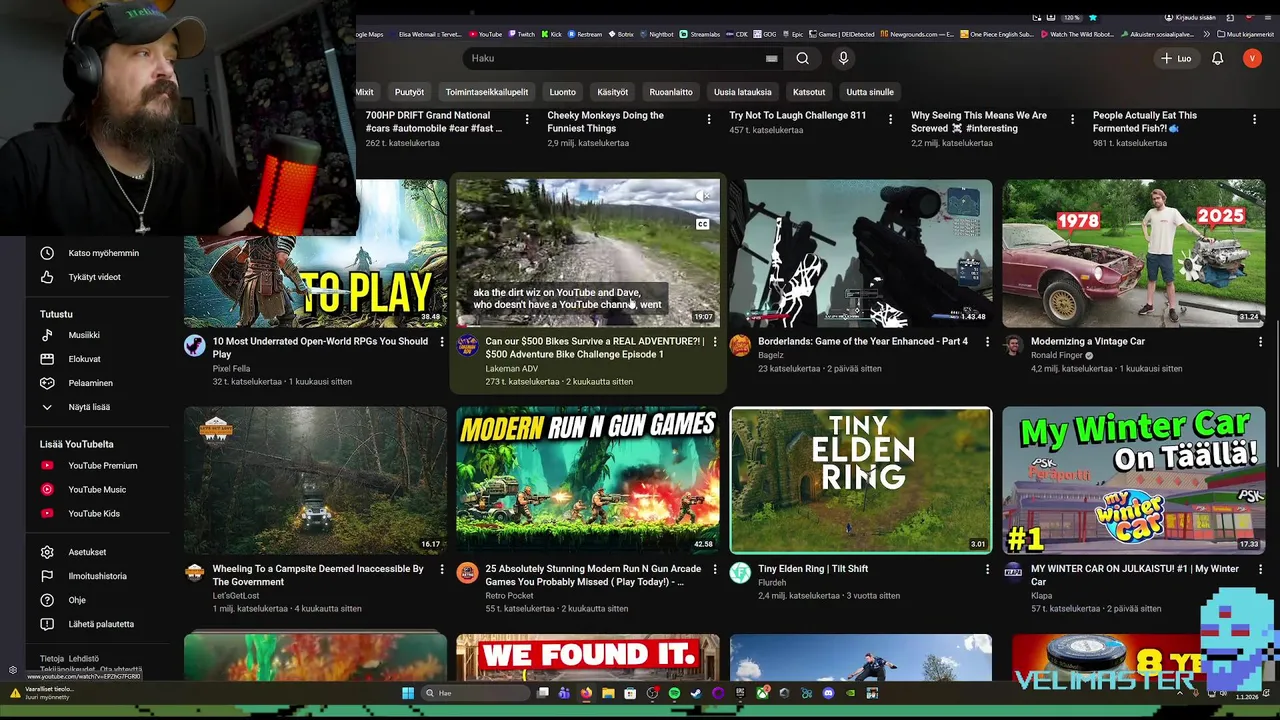Viewport: 1280px width, 720px height.
Task: Open the Lakeman ADV channel avatar
Action: (467, 346)
